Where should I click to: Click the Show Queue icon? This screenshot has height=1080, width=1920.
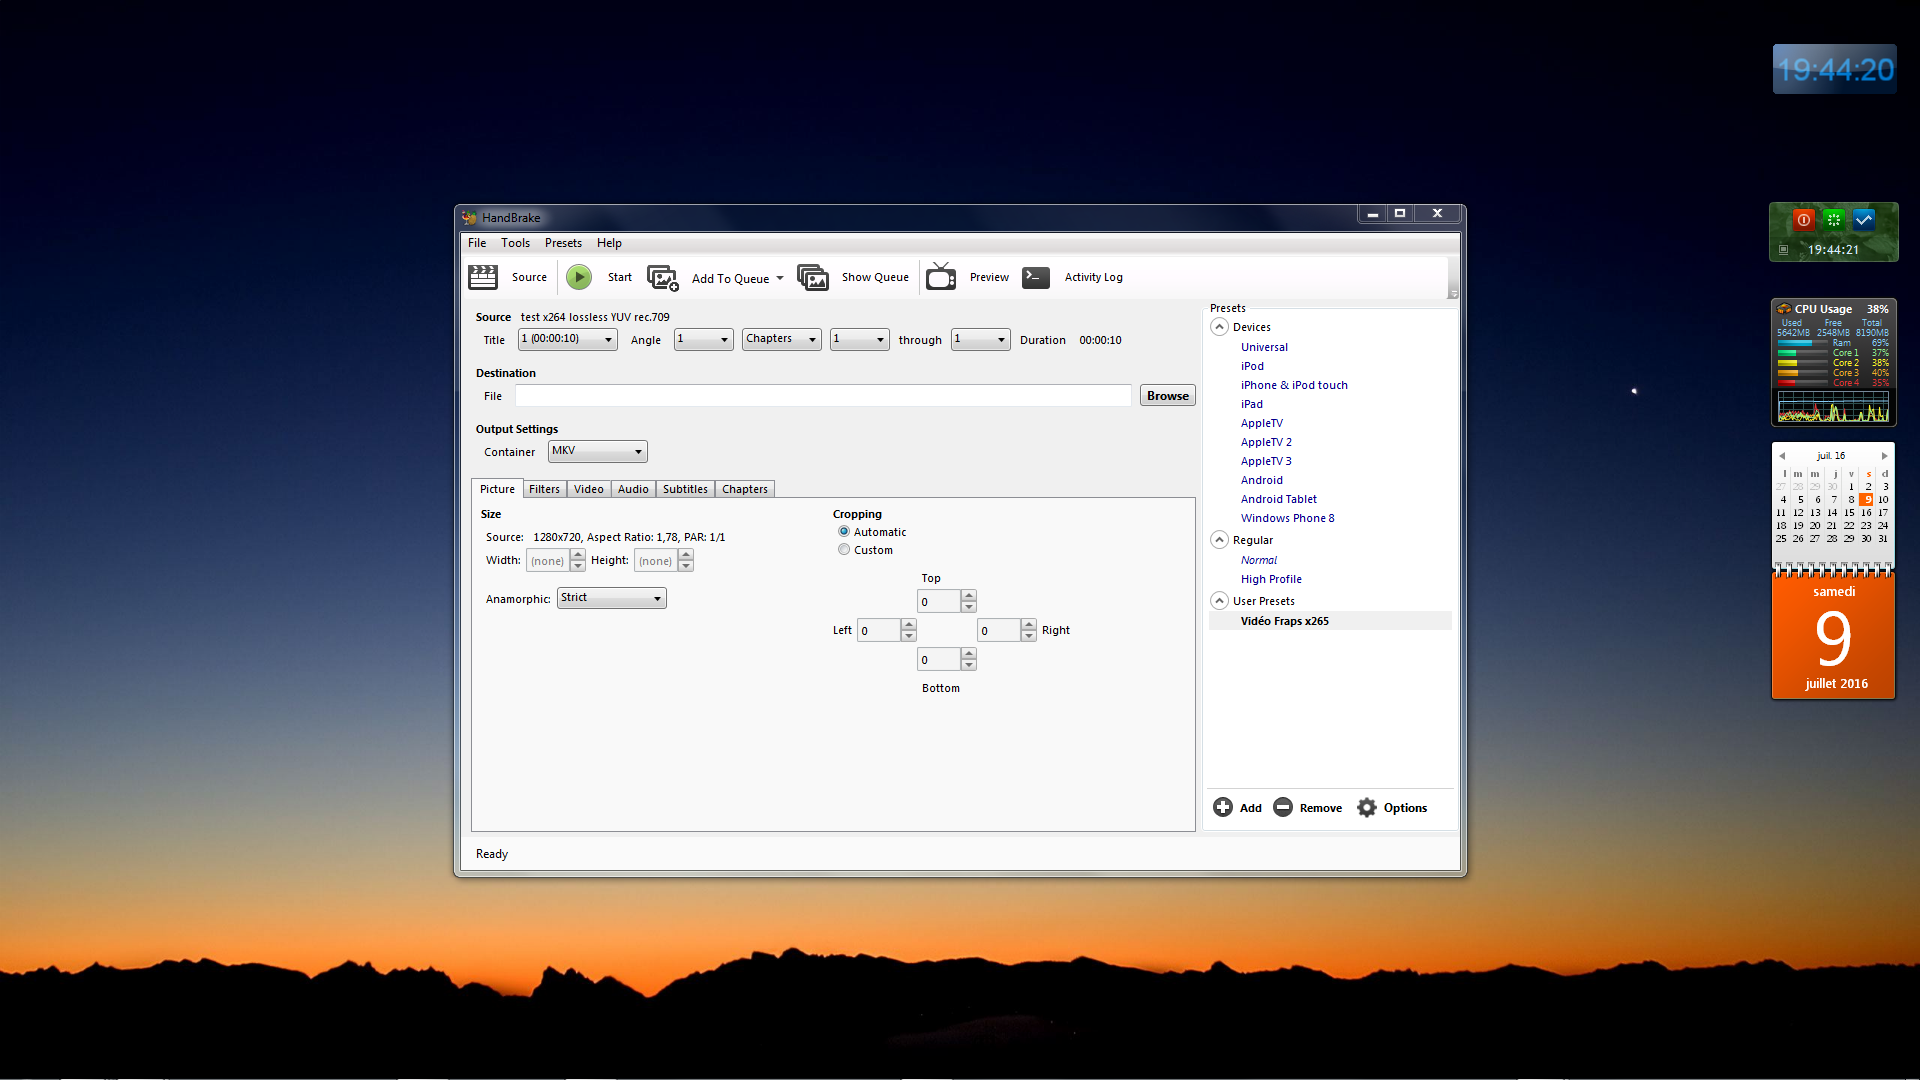814,277
